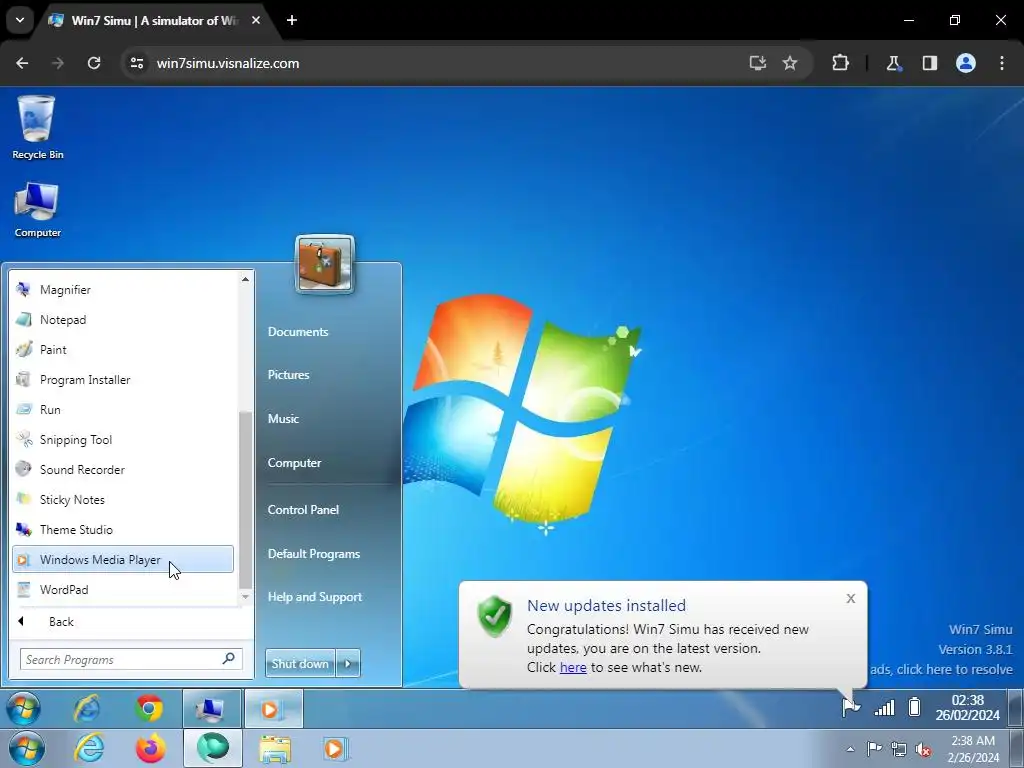Open the browser Extensions puzzle icon
The image size is (1024, 768).
coord(840,63)
